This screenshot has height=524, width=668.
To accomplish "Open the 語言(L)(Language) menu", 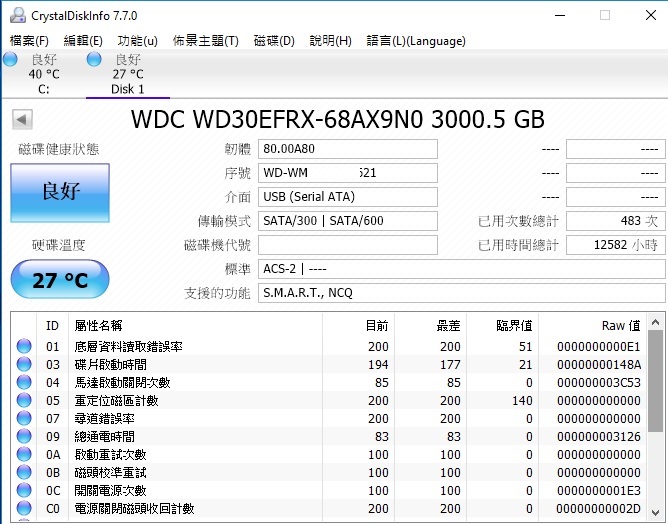I will coord(416,41).
